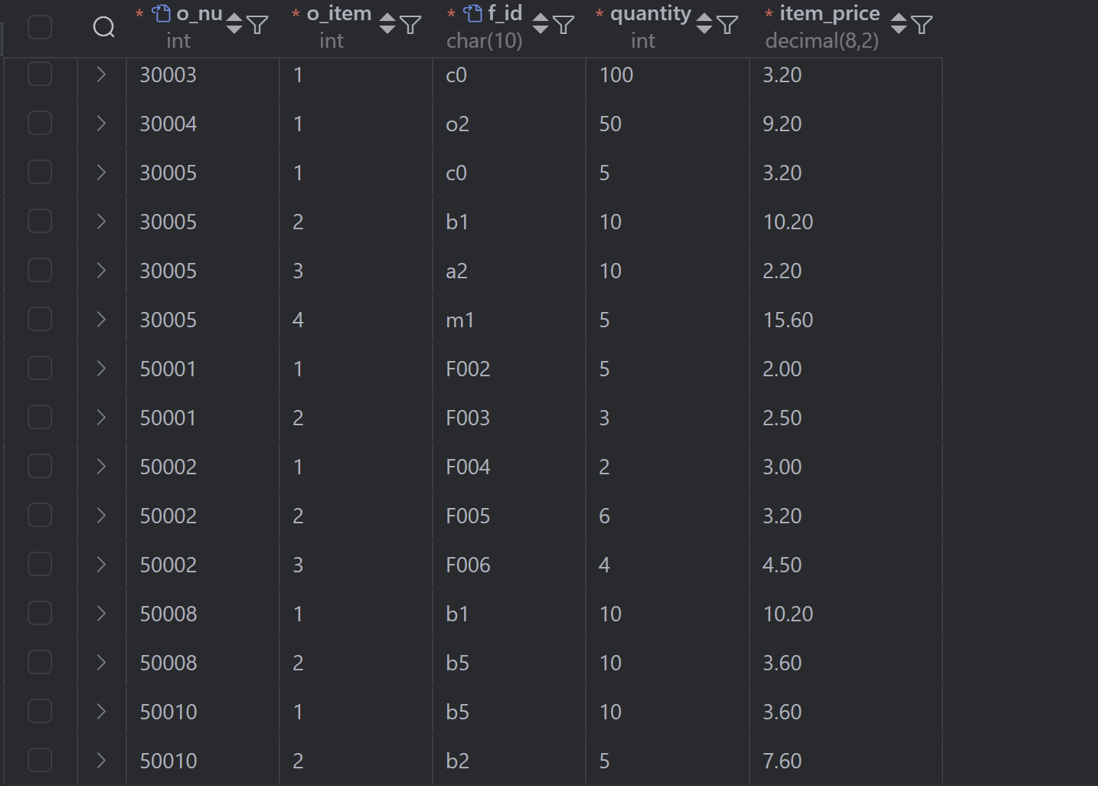The width and height of the screenshot is (1098, 786).
Task: Expand the 30005 row with o_item 1
Action: click(101, 172)
